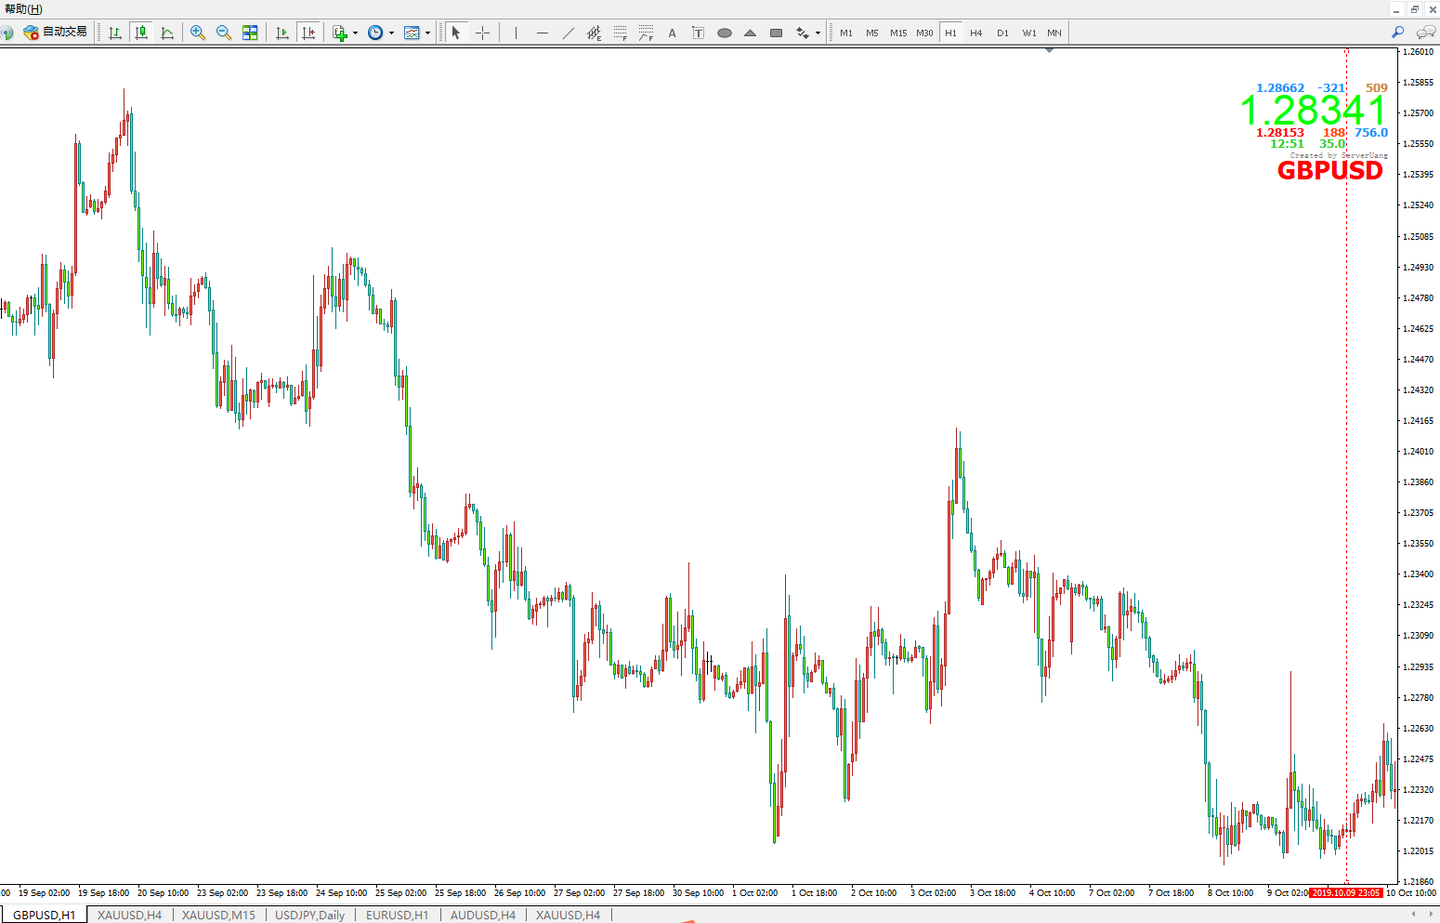This screenshot has width=1440, height=923.
Task: Click the 1.26010 price scale label
Action: tap(1419, 52)
